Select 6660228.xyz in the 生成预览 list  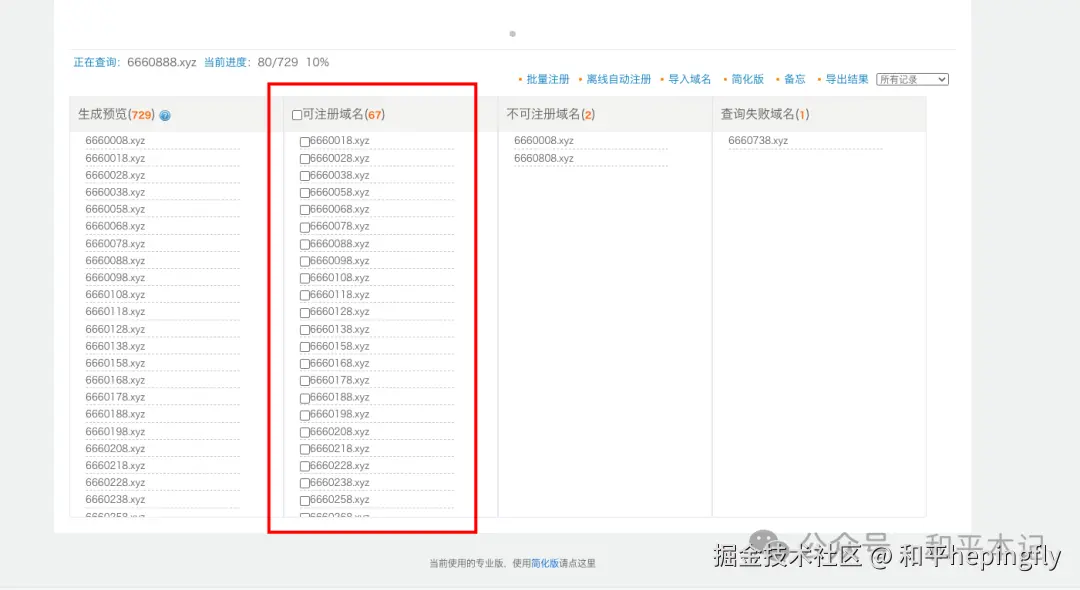115,483
